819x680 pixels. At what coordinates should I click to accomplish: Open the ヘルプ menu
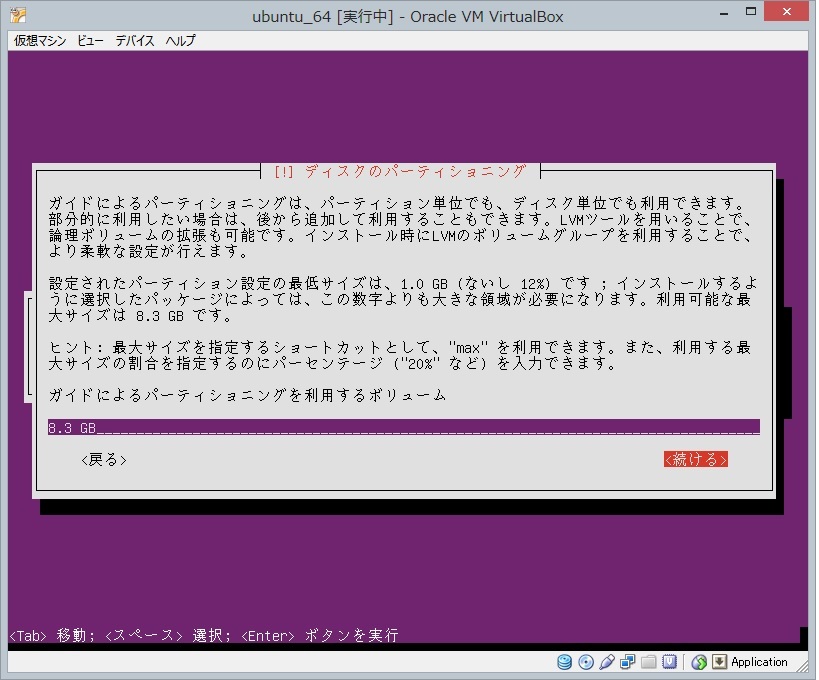[x=180, y=40]
